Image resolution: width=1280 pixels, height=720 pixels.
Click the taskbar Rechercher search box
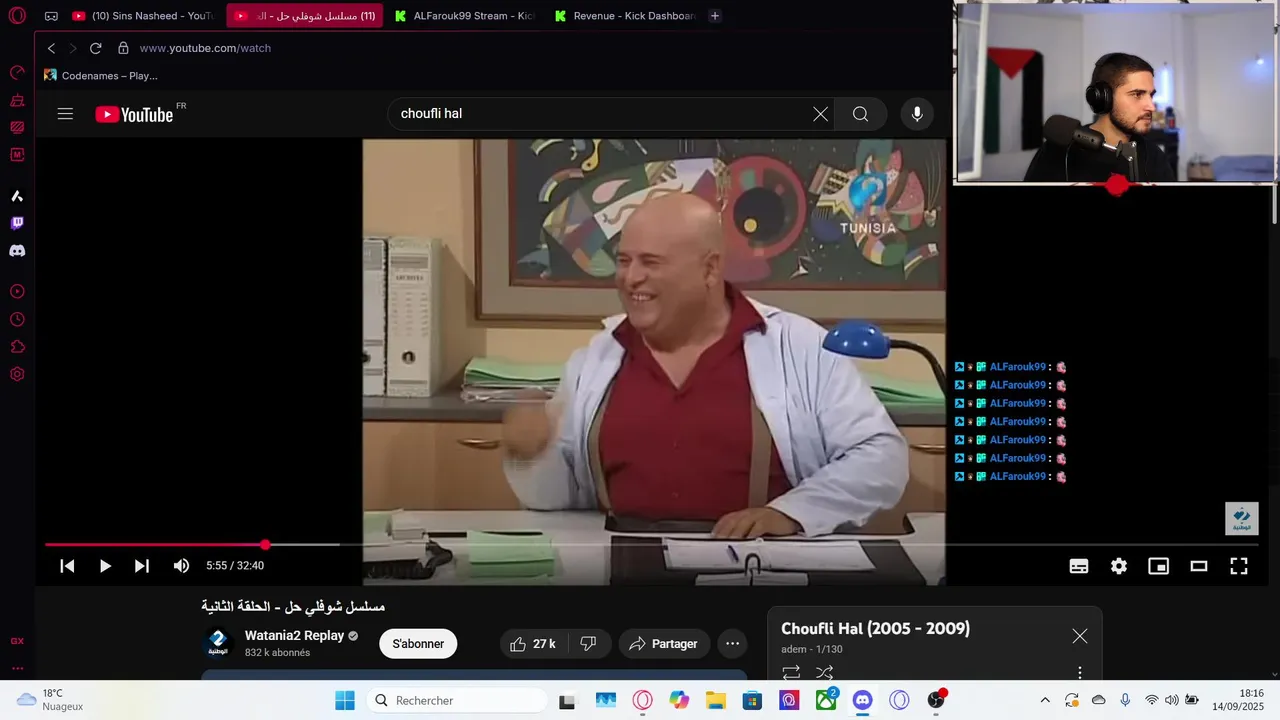point(456,700)
